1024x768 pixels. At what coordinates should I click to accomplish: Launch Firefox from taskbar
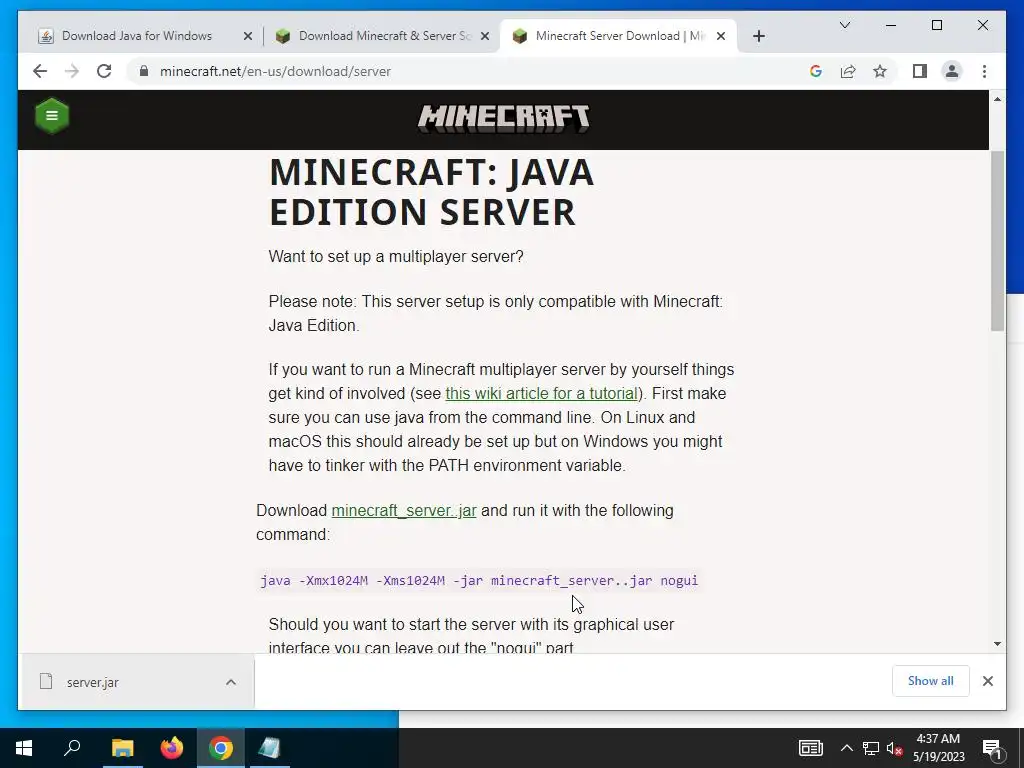coord(172,748)
